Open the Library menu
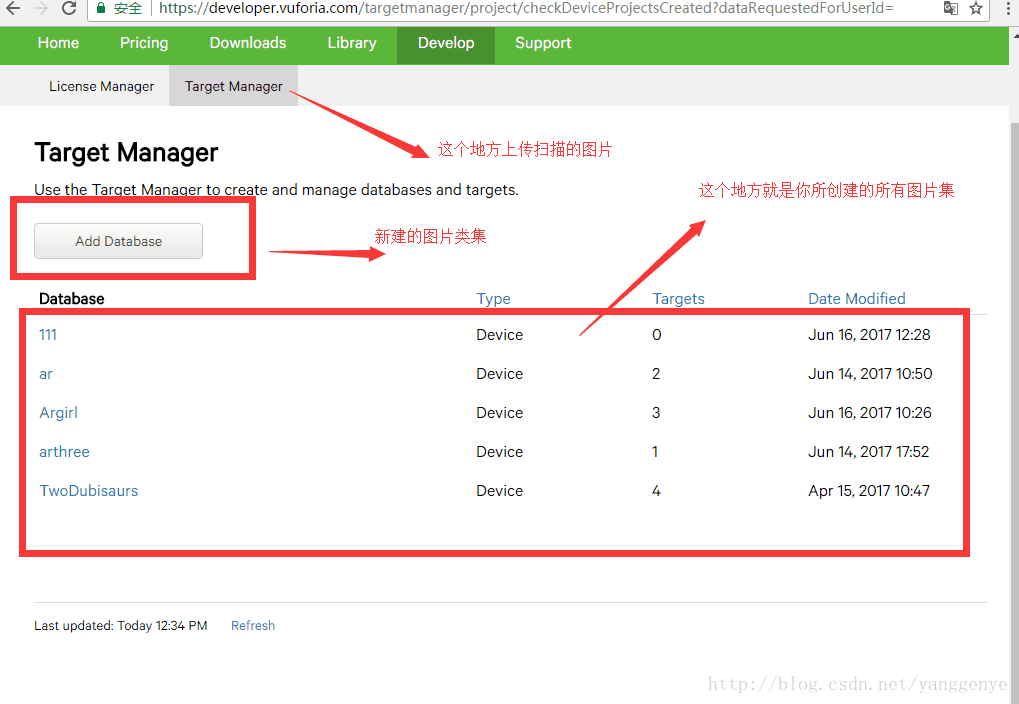 coord(352,43)
